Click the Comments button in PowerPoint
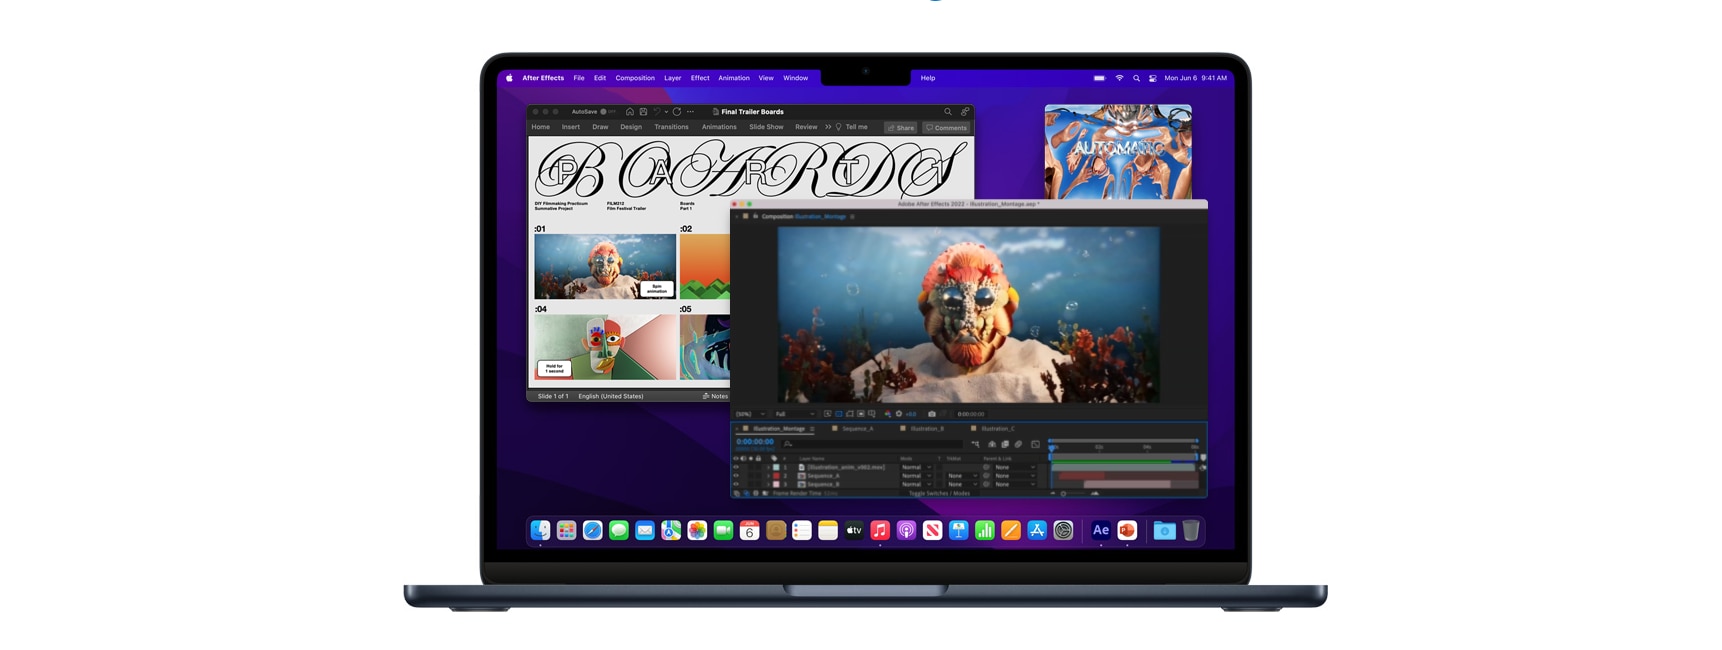1722x650 pixels. click(946, 128)
